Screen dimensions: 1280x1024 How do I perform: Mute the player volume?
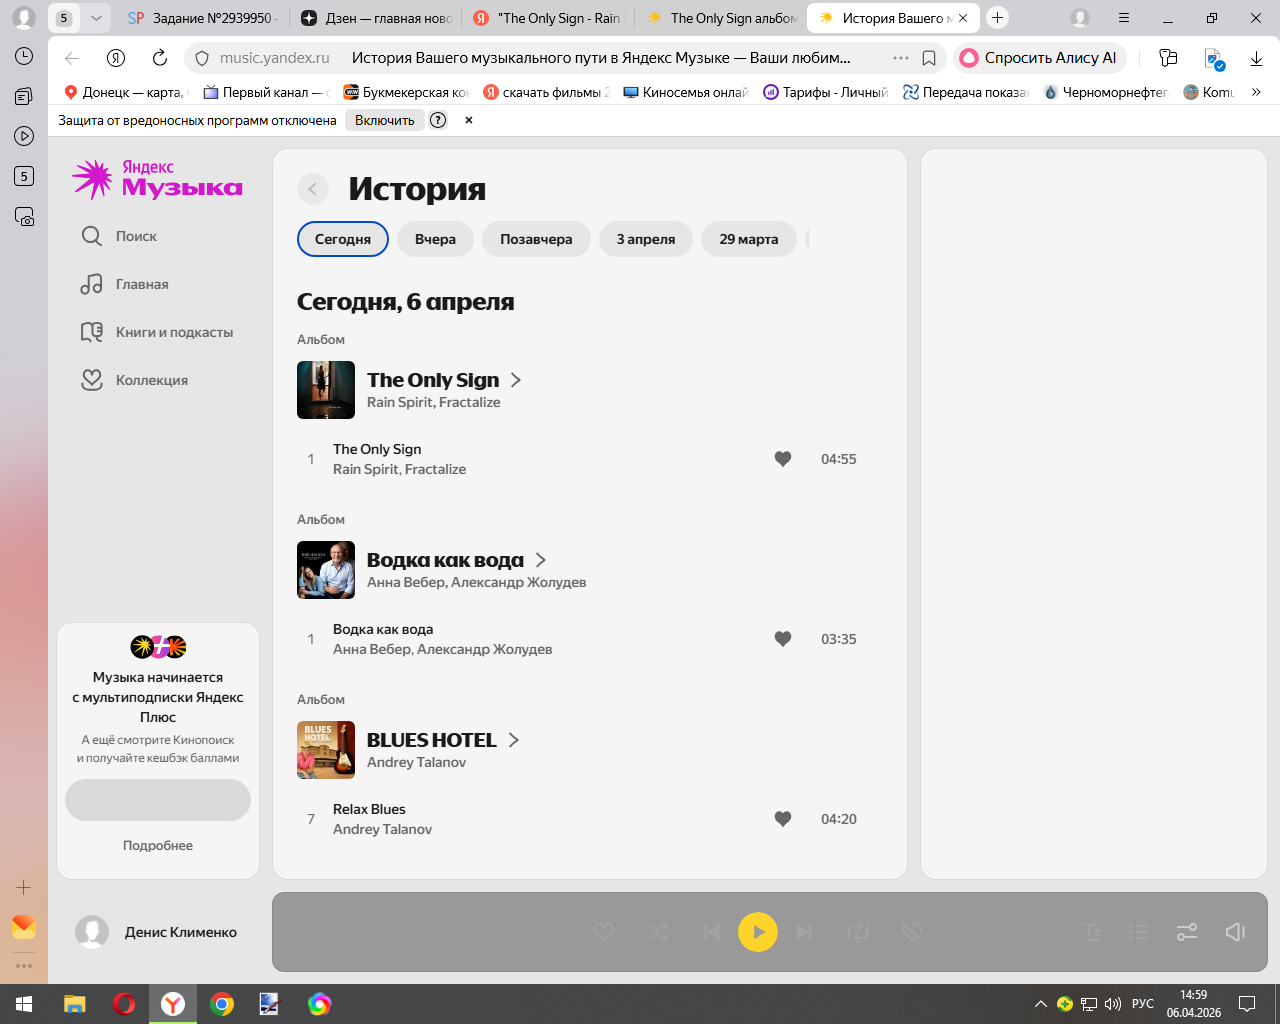pyautogui.click(x=1235, y=932)
